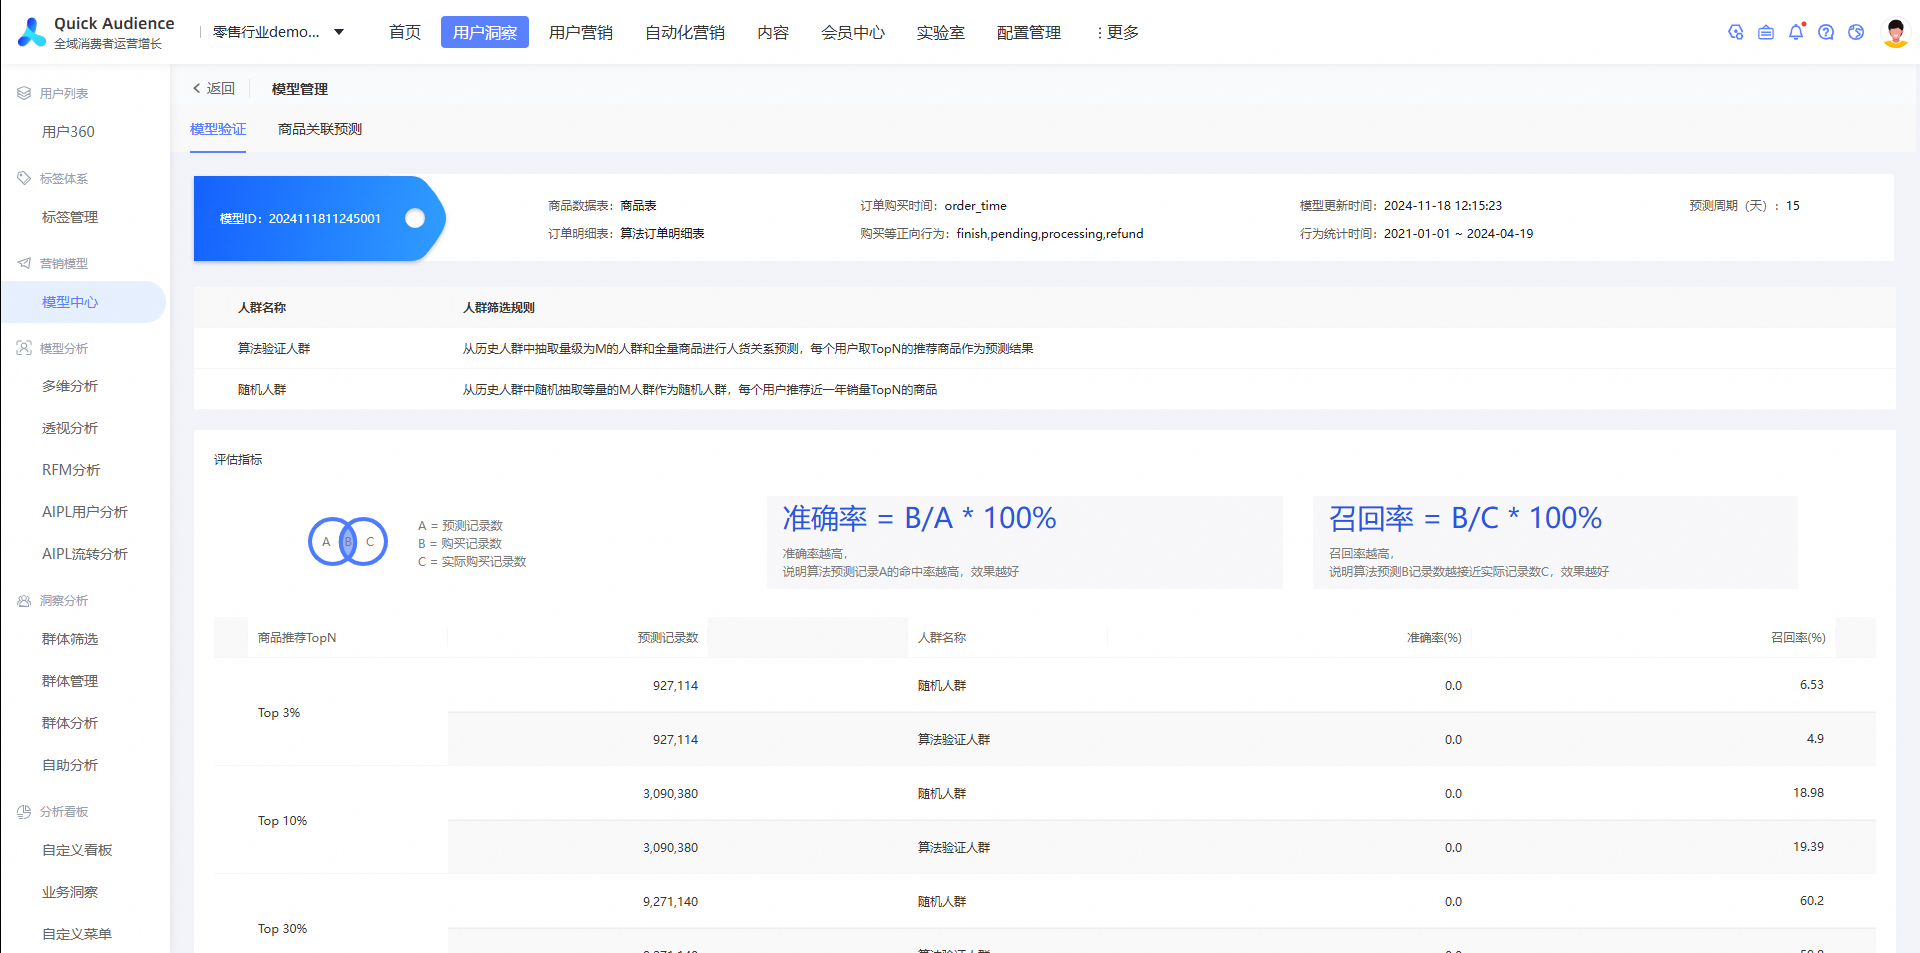Open AIPL流转分析 in sidebar
This screenshot has height=953, width=1920.
tap(83, 554)
